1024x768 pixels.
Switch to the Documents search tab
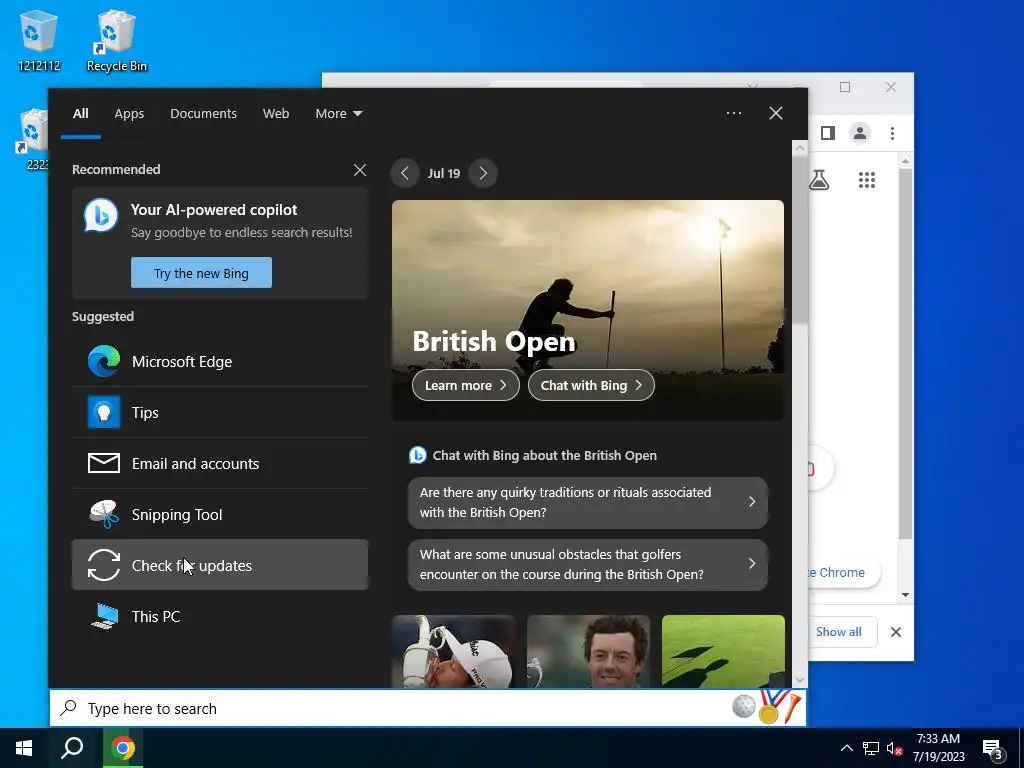[204, 114]
